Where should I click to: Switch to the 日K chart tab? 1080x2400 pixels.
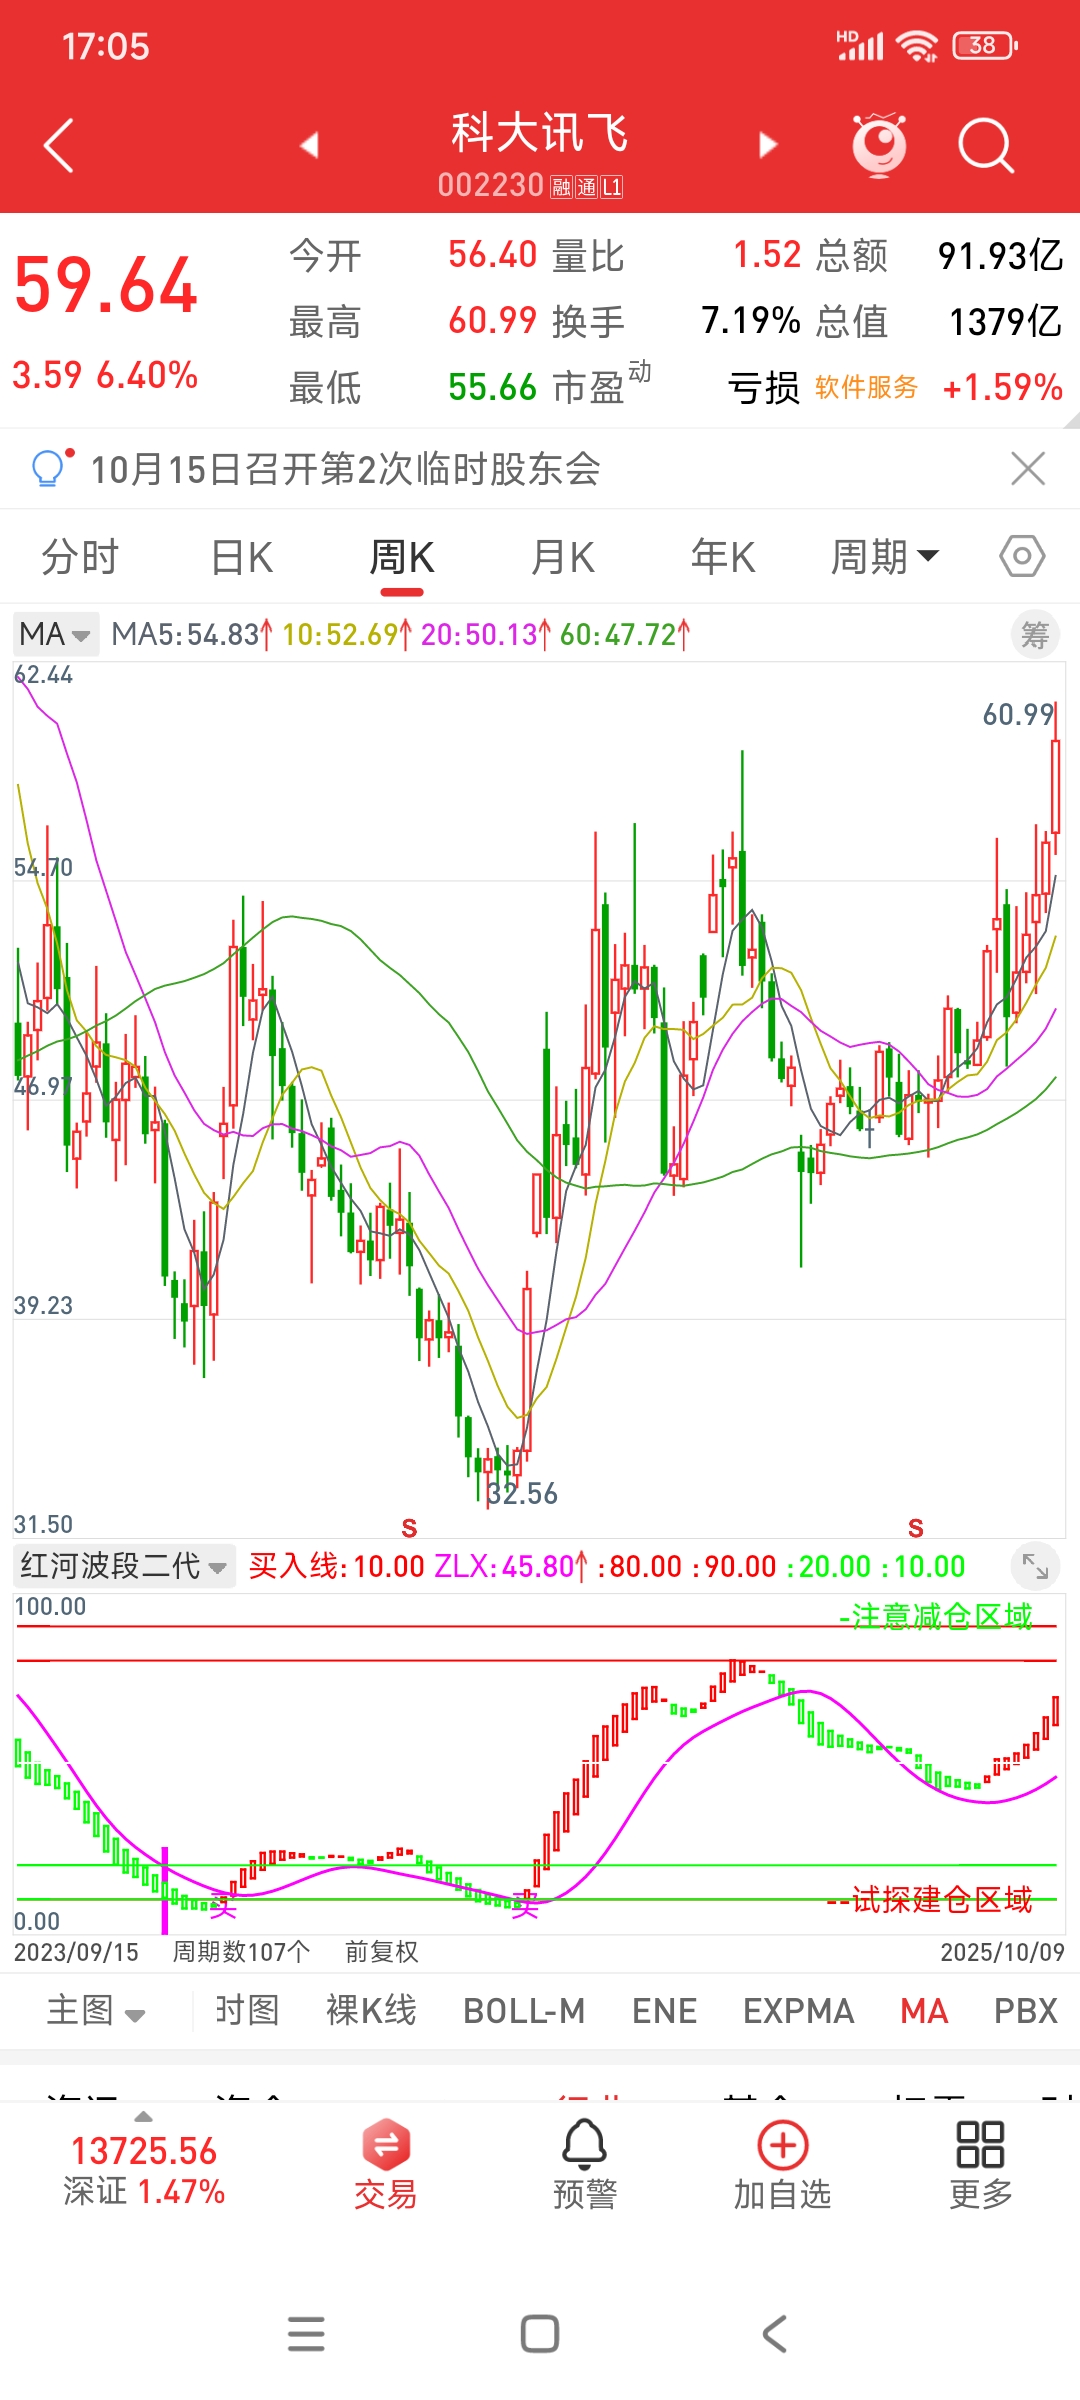pyautogui.click(x=242, y=557)
